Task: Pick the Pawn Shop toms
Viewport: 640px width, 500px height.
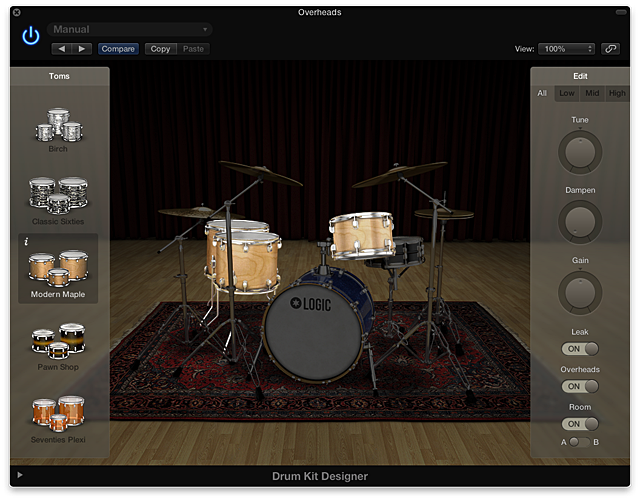Action: (58, 347)
